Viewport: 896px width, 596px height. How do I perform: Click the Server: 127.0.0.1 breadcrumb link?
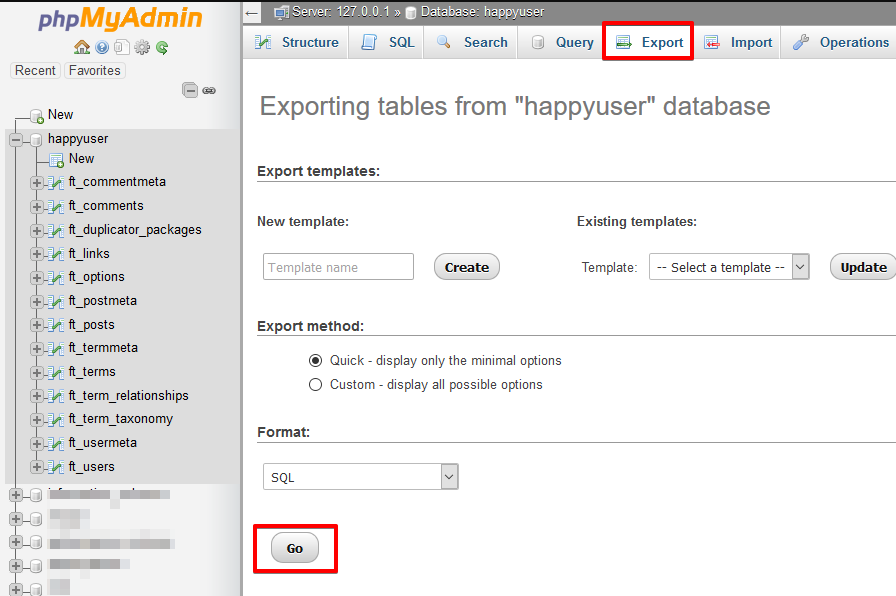pos(339,12)
